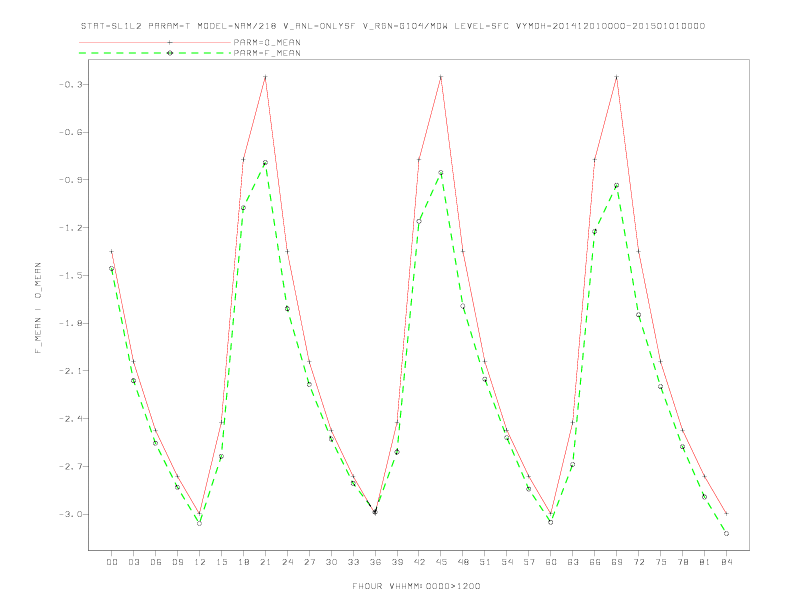Click the 09 forecast hour tick label
This screenshot has width=792, height=612.
coord(177,562)
